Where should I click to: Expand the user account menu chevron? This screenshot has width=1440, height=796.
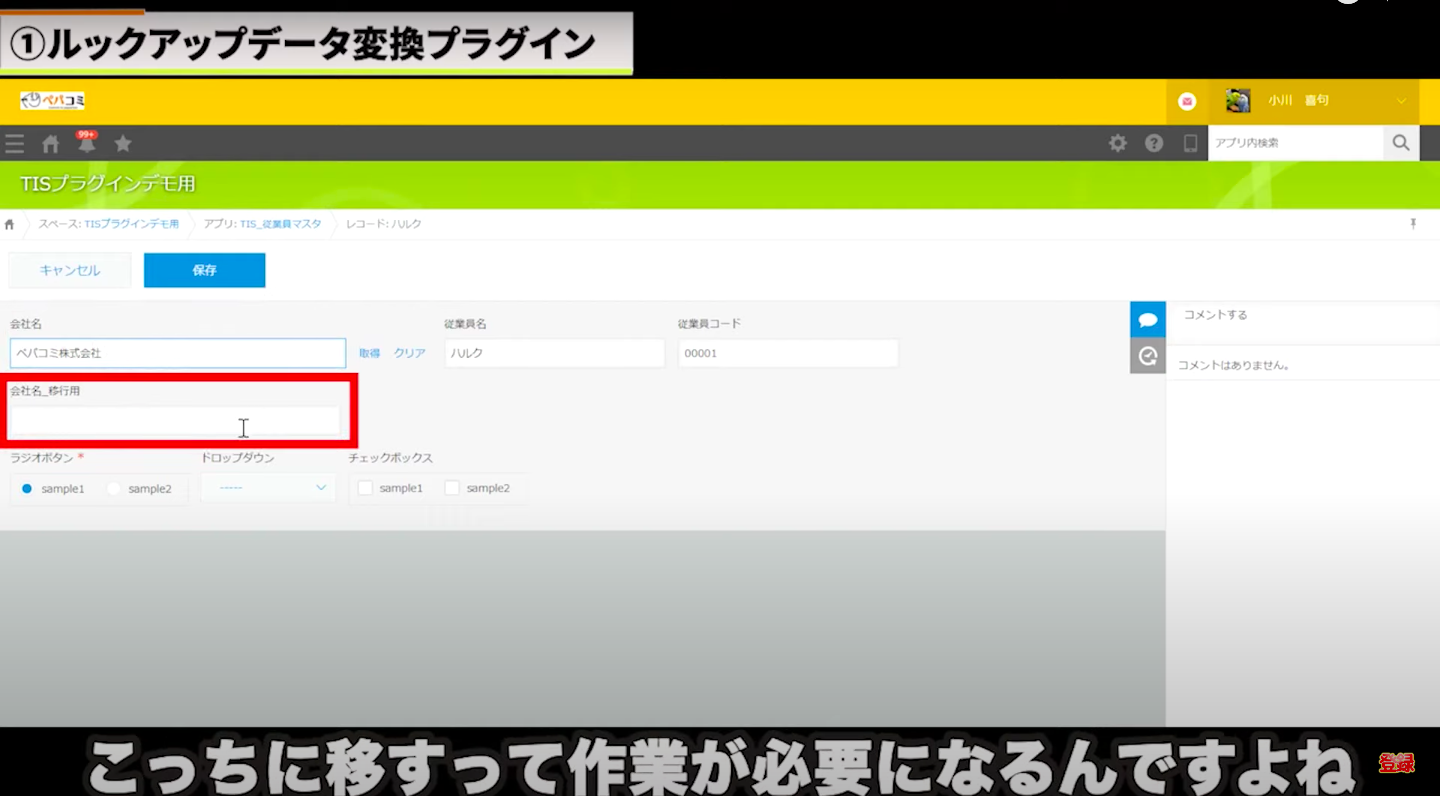pos(1401,101)
